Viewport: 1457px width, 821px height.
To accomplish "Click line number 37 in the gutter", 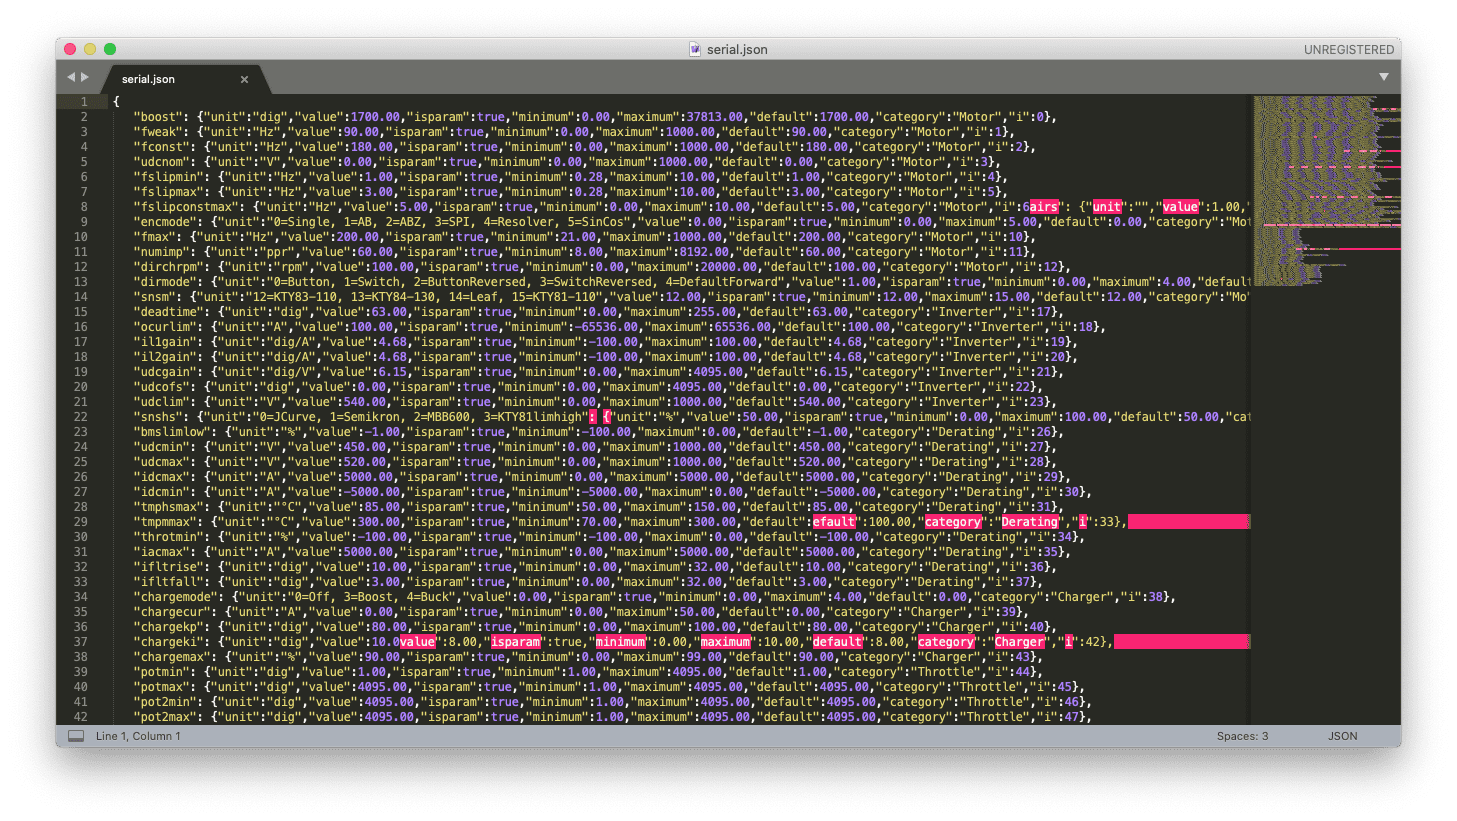I will click(81, 642).
